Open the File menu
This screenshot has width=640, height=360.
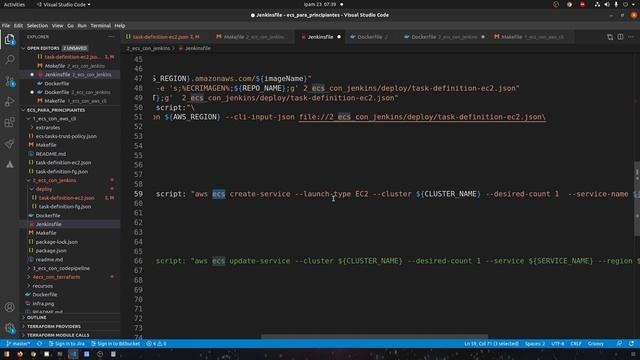pyautogui.click(x=6, y=25)
